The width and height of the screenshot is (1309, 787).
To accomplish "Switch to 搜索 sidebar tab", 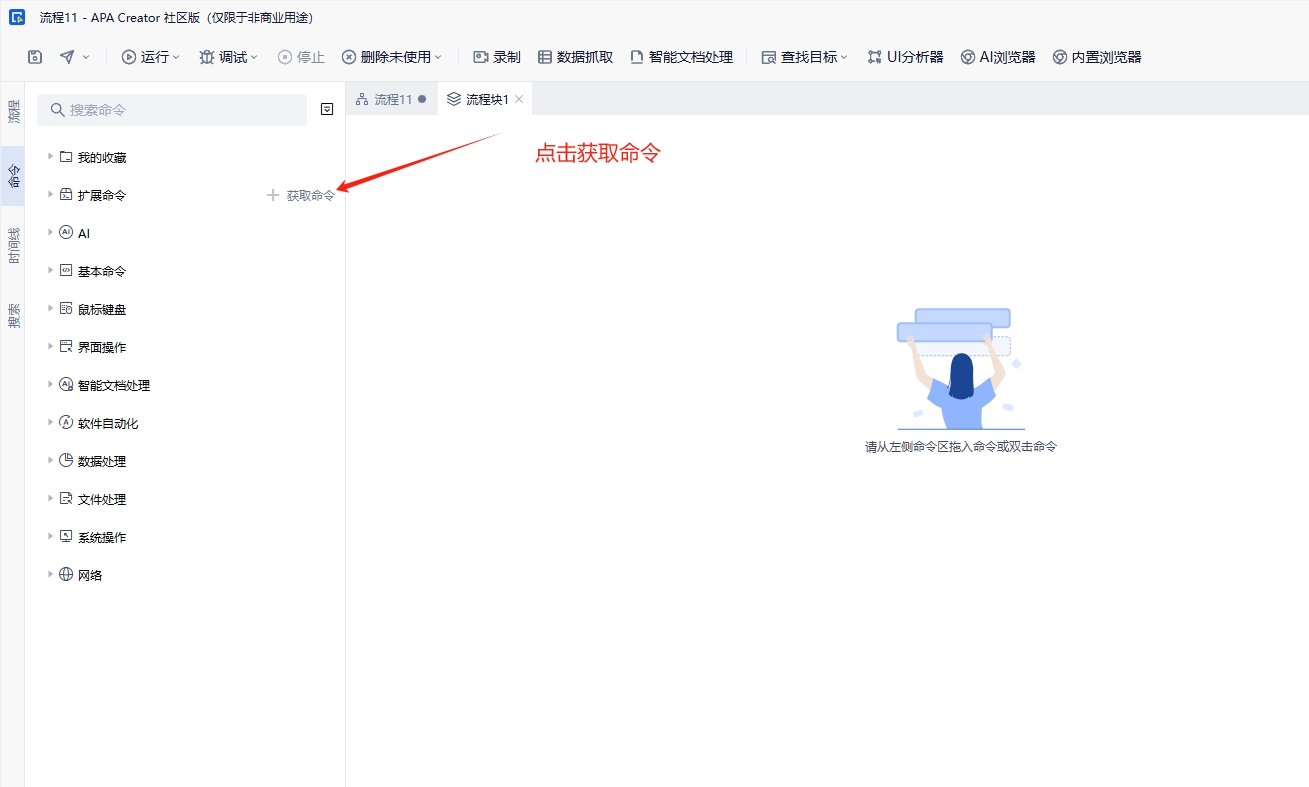I will click(x=13, y=316).
